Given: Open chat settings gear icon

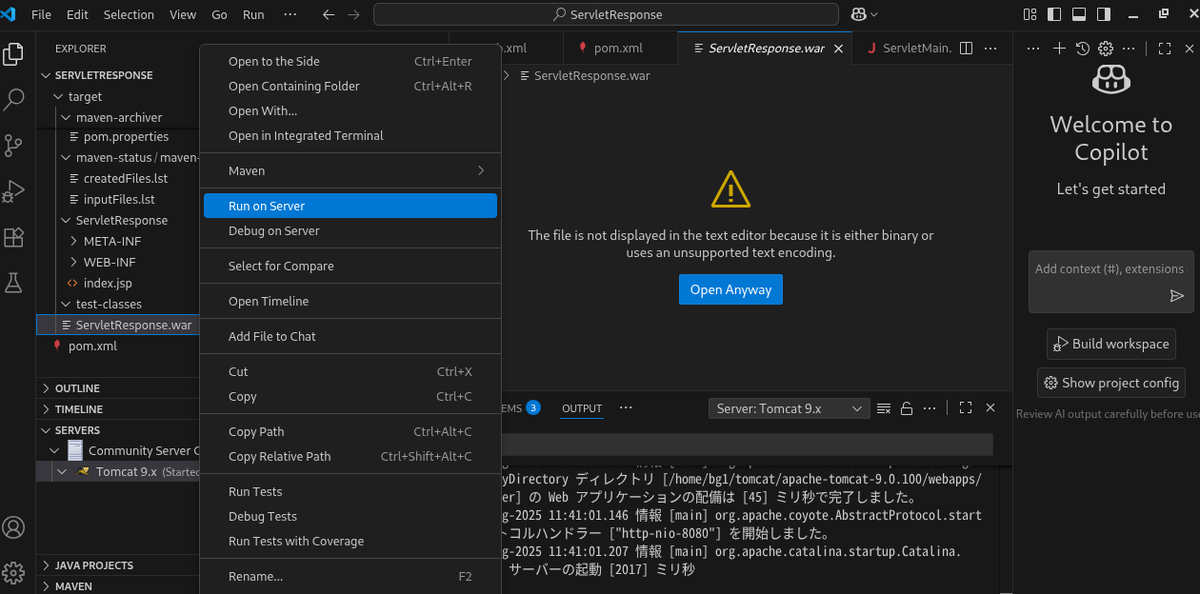Looking at the screenshot, I should point(1106,48).
